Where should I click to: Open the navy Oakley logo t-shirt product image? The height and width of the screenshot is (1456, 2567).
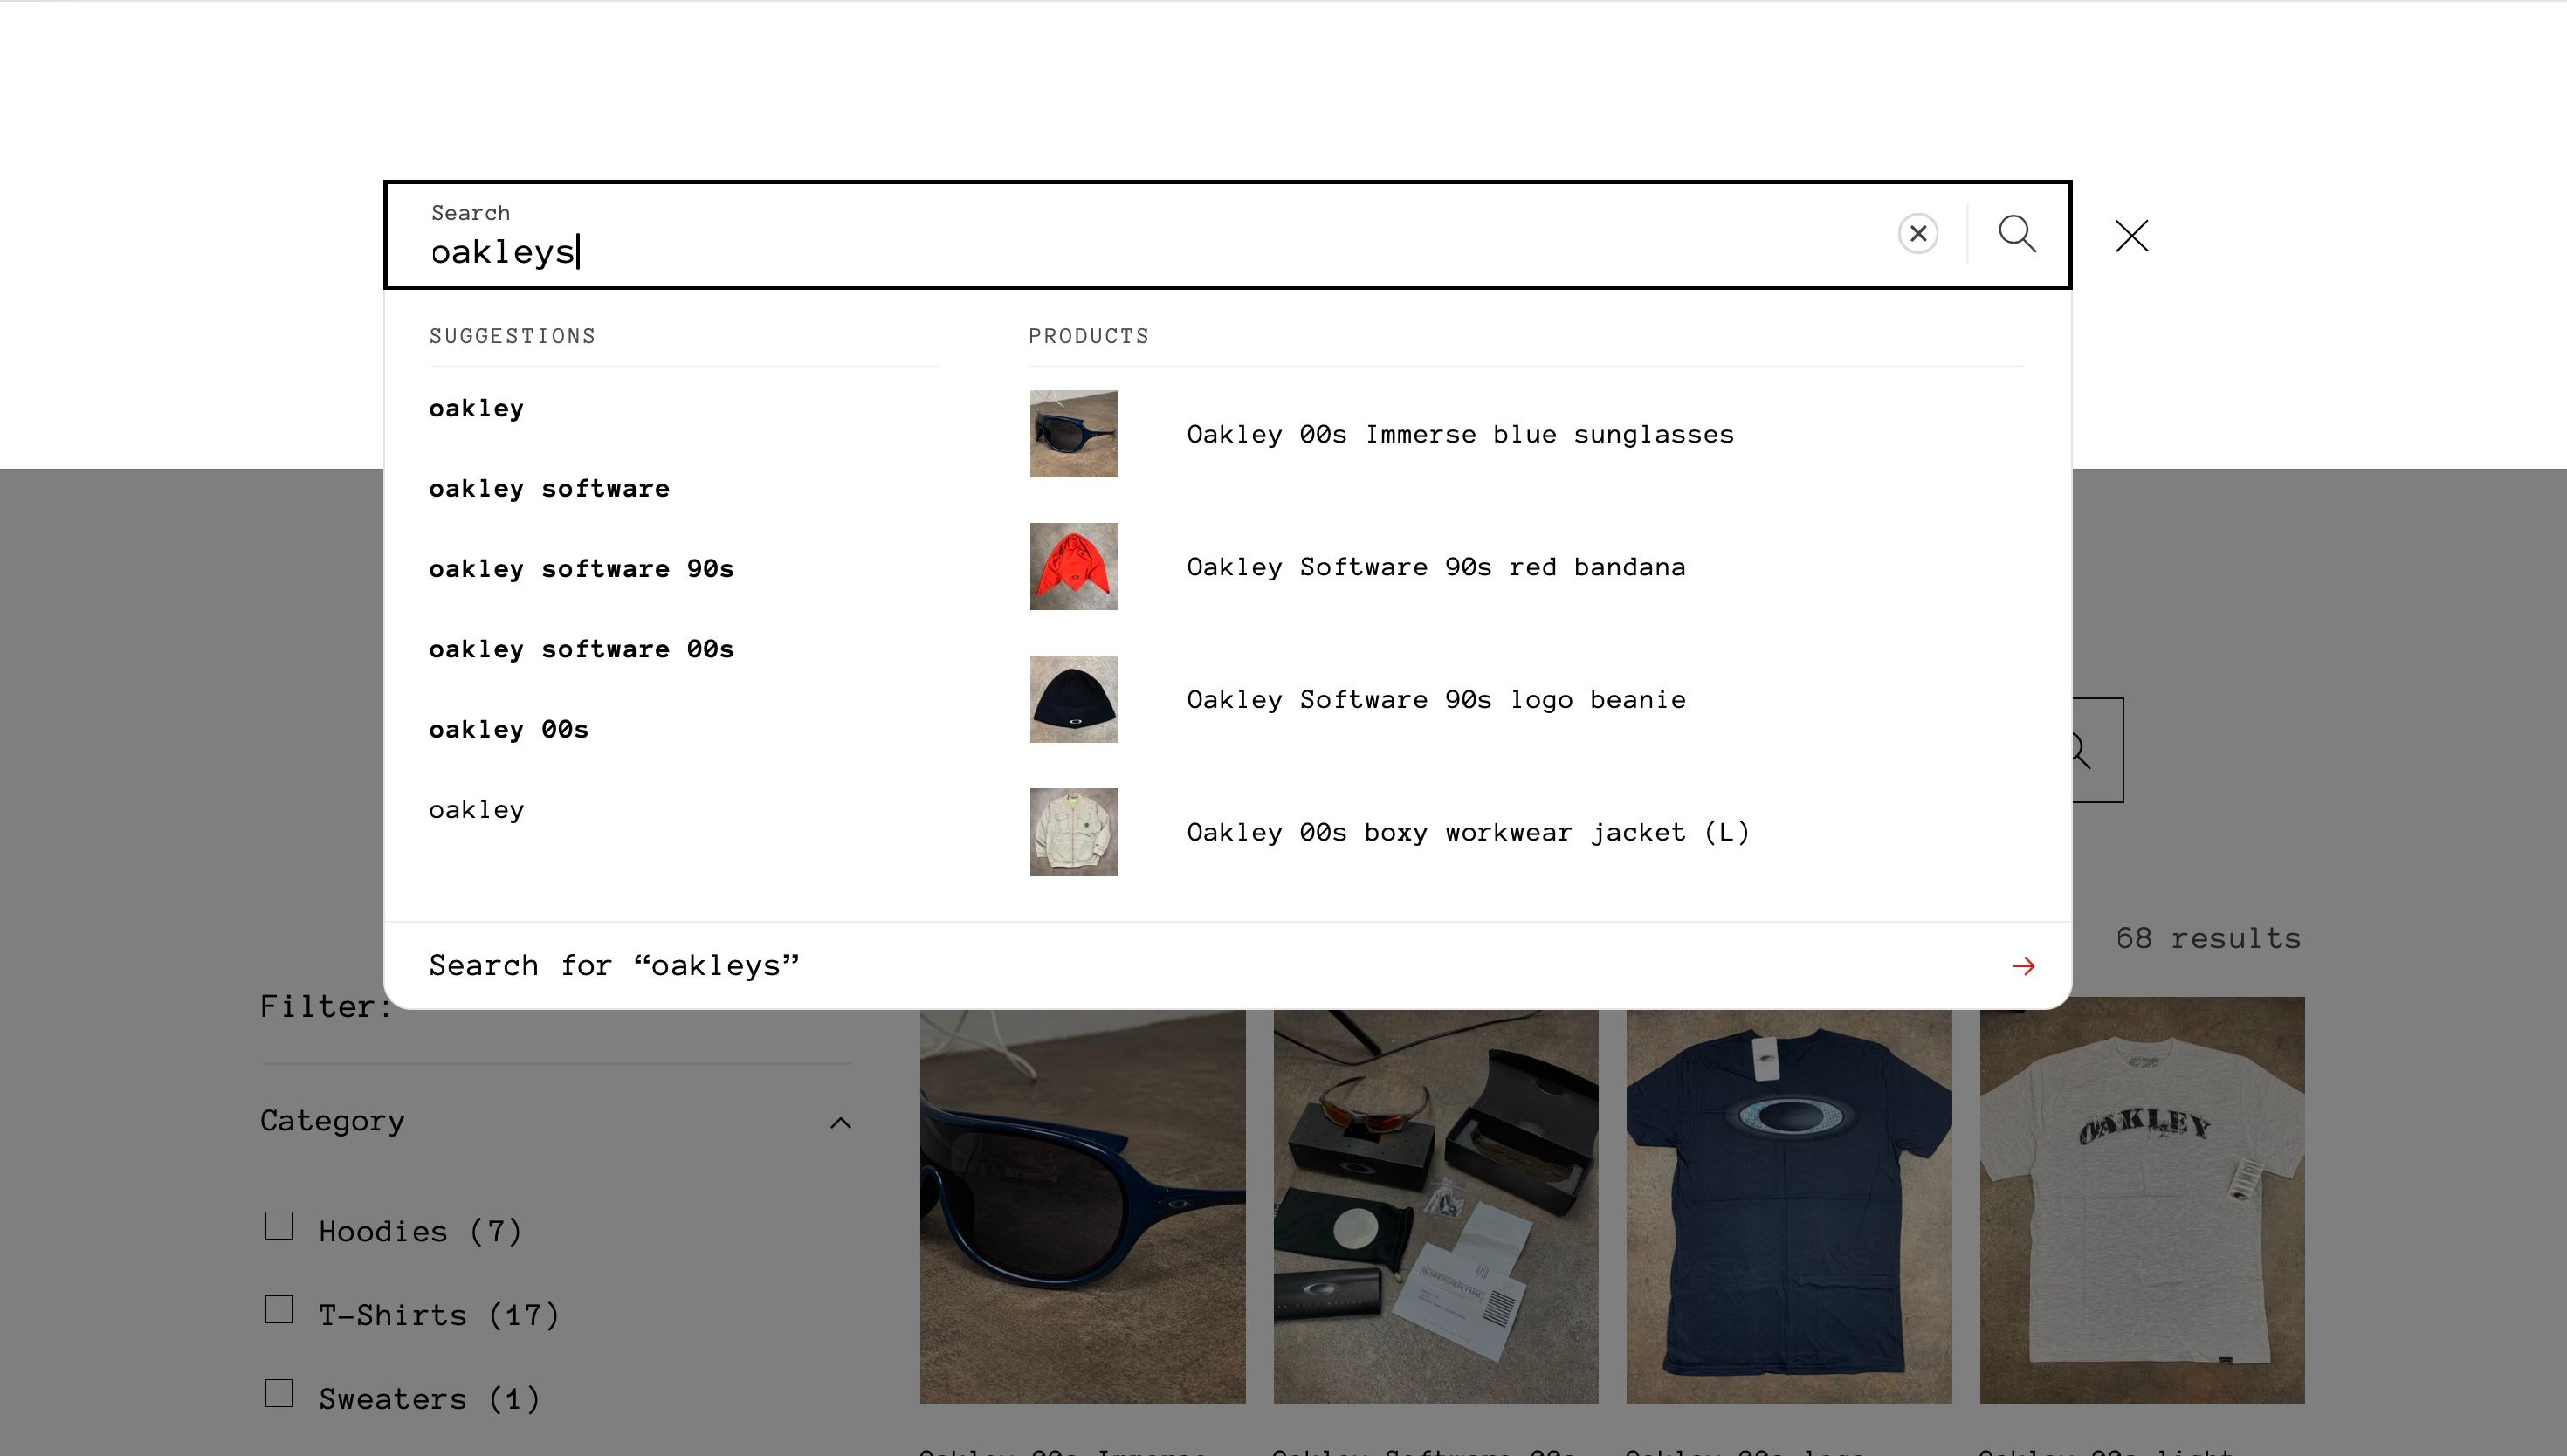pos(1788,1206)
